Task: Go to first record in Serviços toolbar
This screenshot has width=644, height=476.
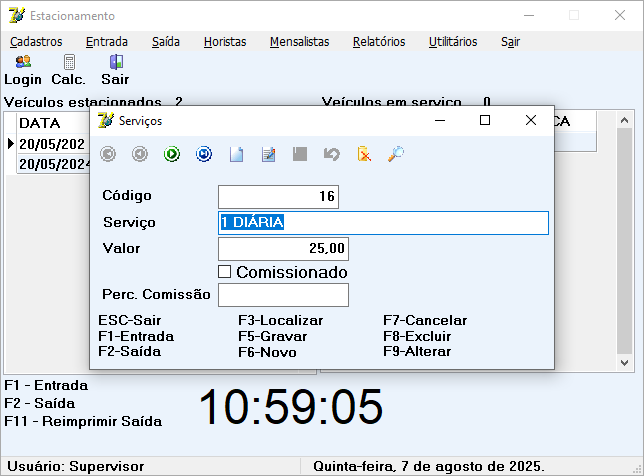Action: click(x=108, y=154)
